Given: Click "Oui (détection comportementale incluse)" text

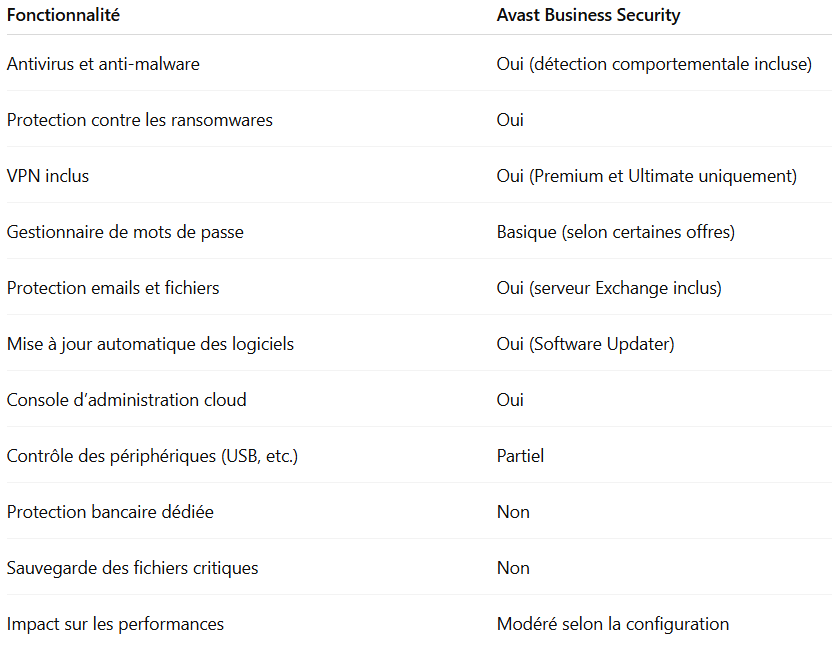Looking at the screenshot, I should pyautogui.click(x=653, y=64).
